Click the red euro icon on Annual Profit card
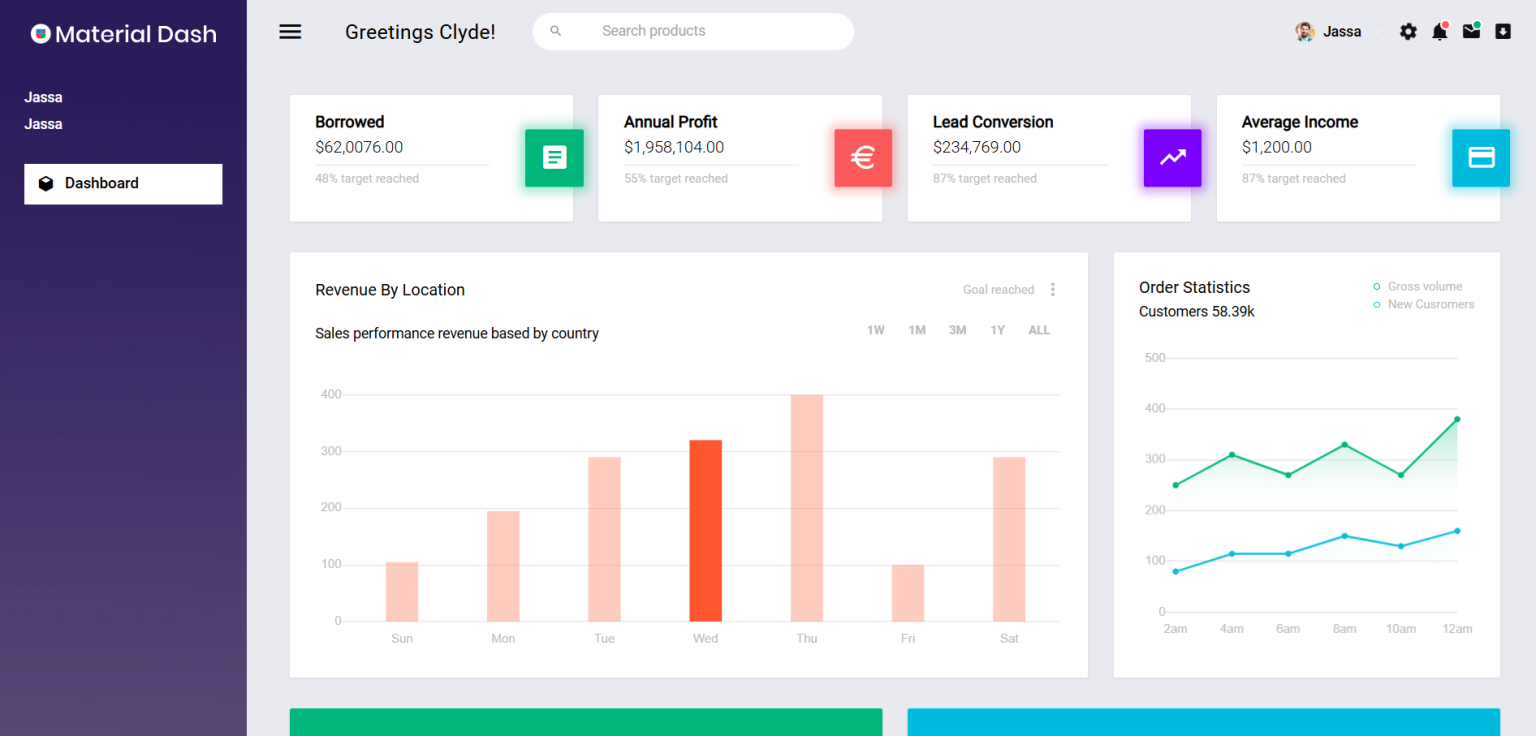This screenshot has width=1536, height=736. [863, 158]
